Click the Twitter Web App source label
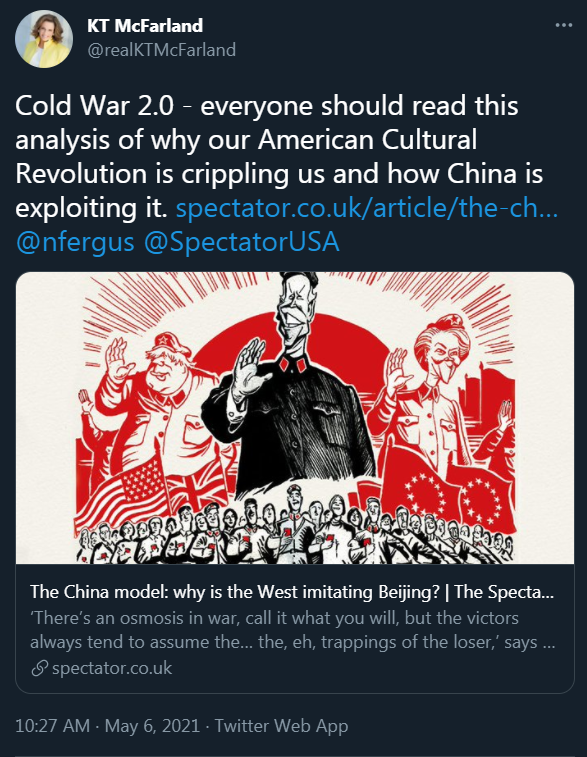The image size is (587, 757). [281, 726]
